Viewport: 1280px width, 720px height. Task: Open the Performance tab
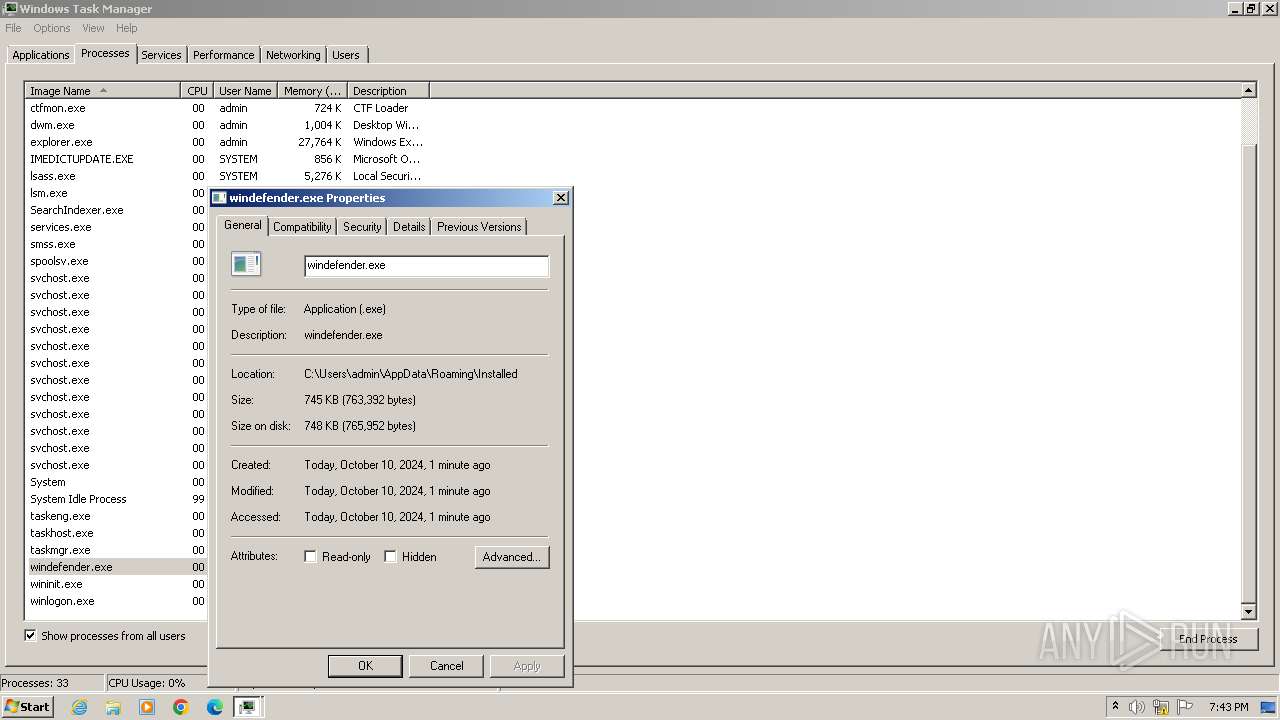pyautogui.click(x=224, y=55)
